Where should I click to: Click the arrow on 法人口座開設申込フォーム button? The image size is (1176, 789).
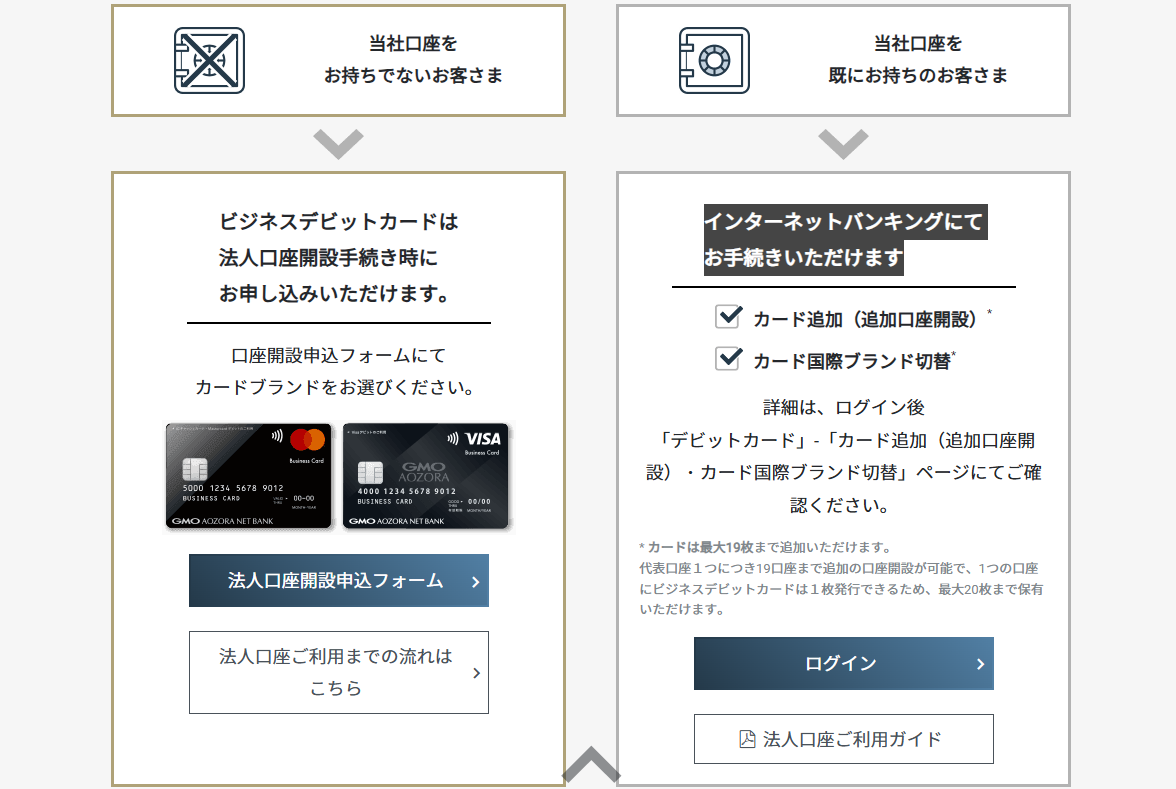[x=475, y=582]
